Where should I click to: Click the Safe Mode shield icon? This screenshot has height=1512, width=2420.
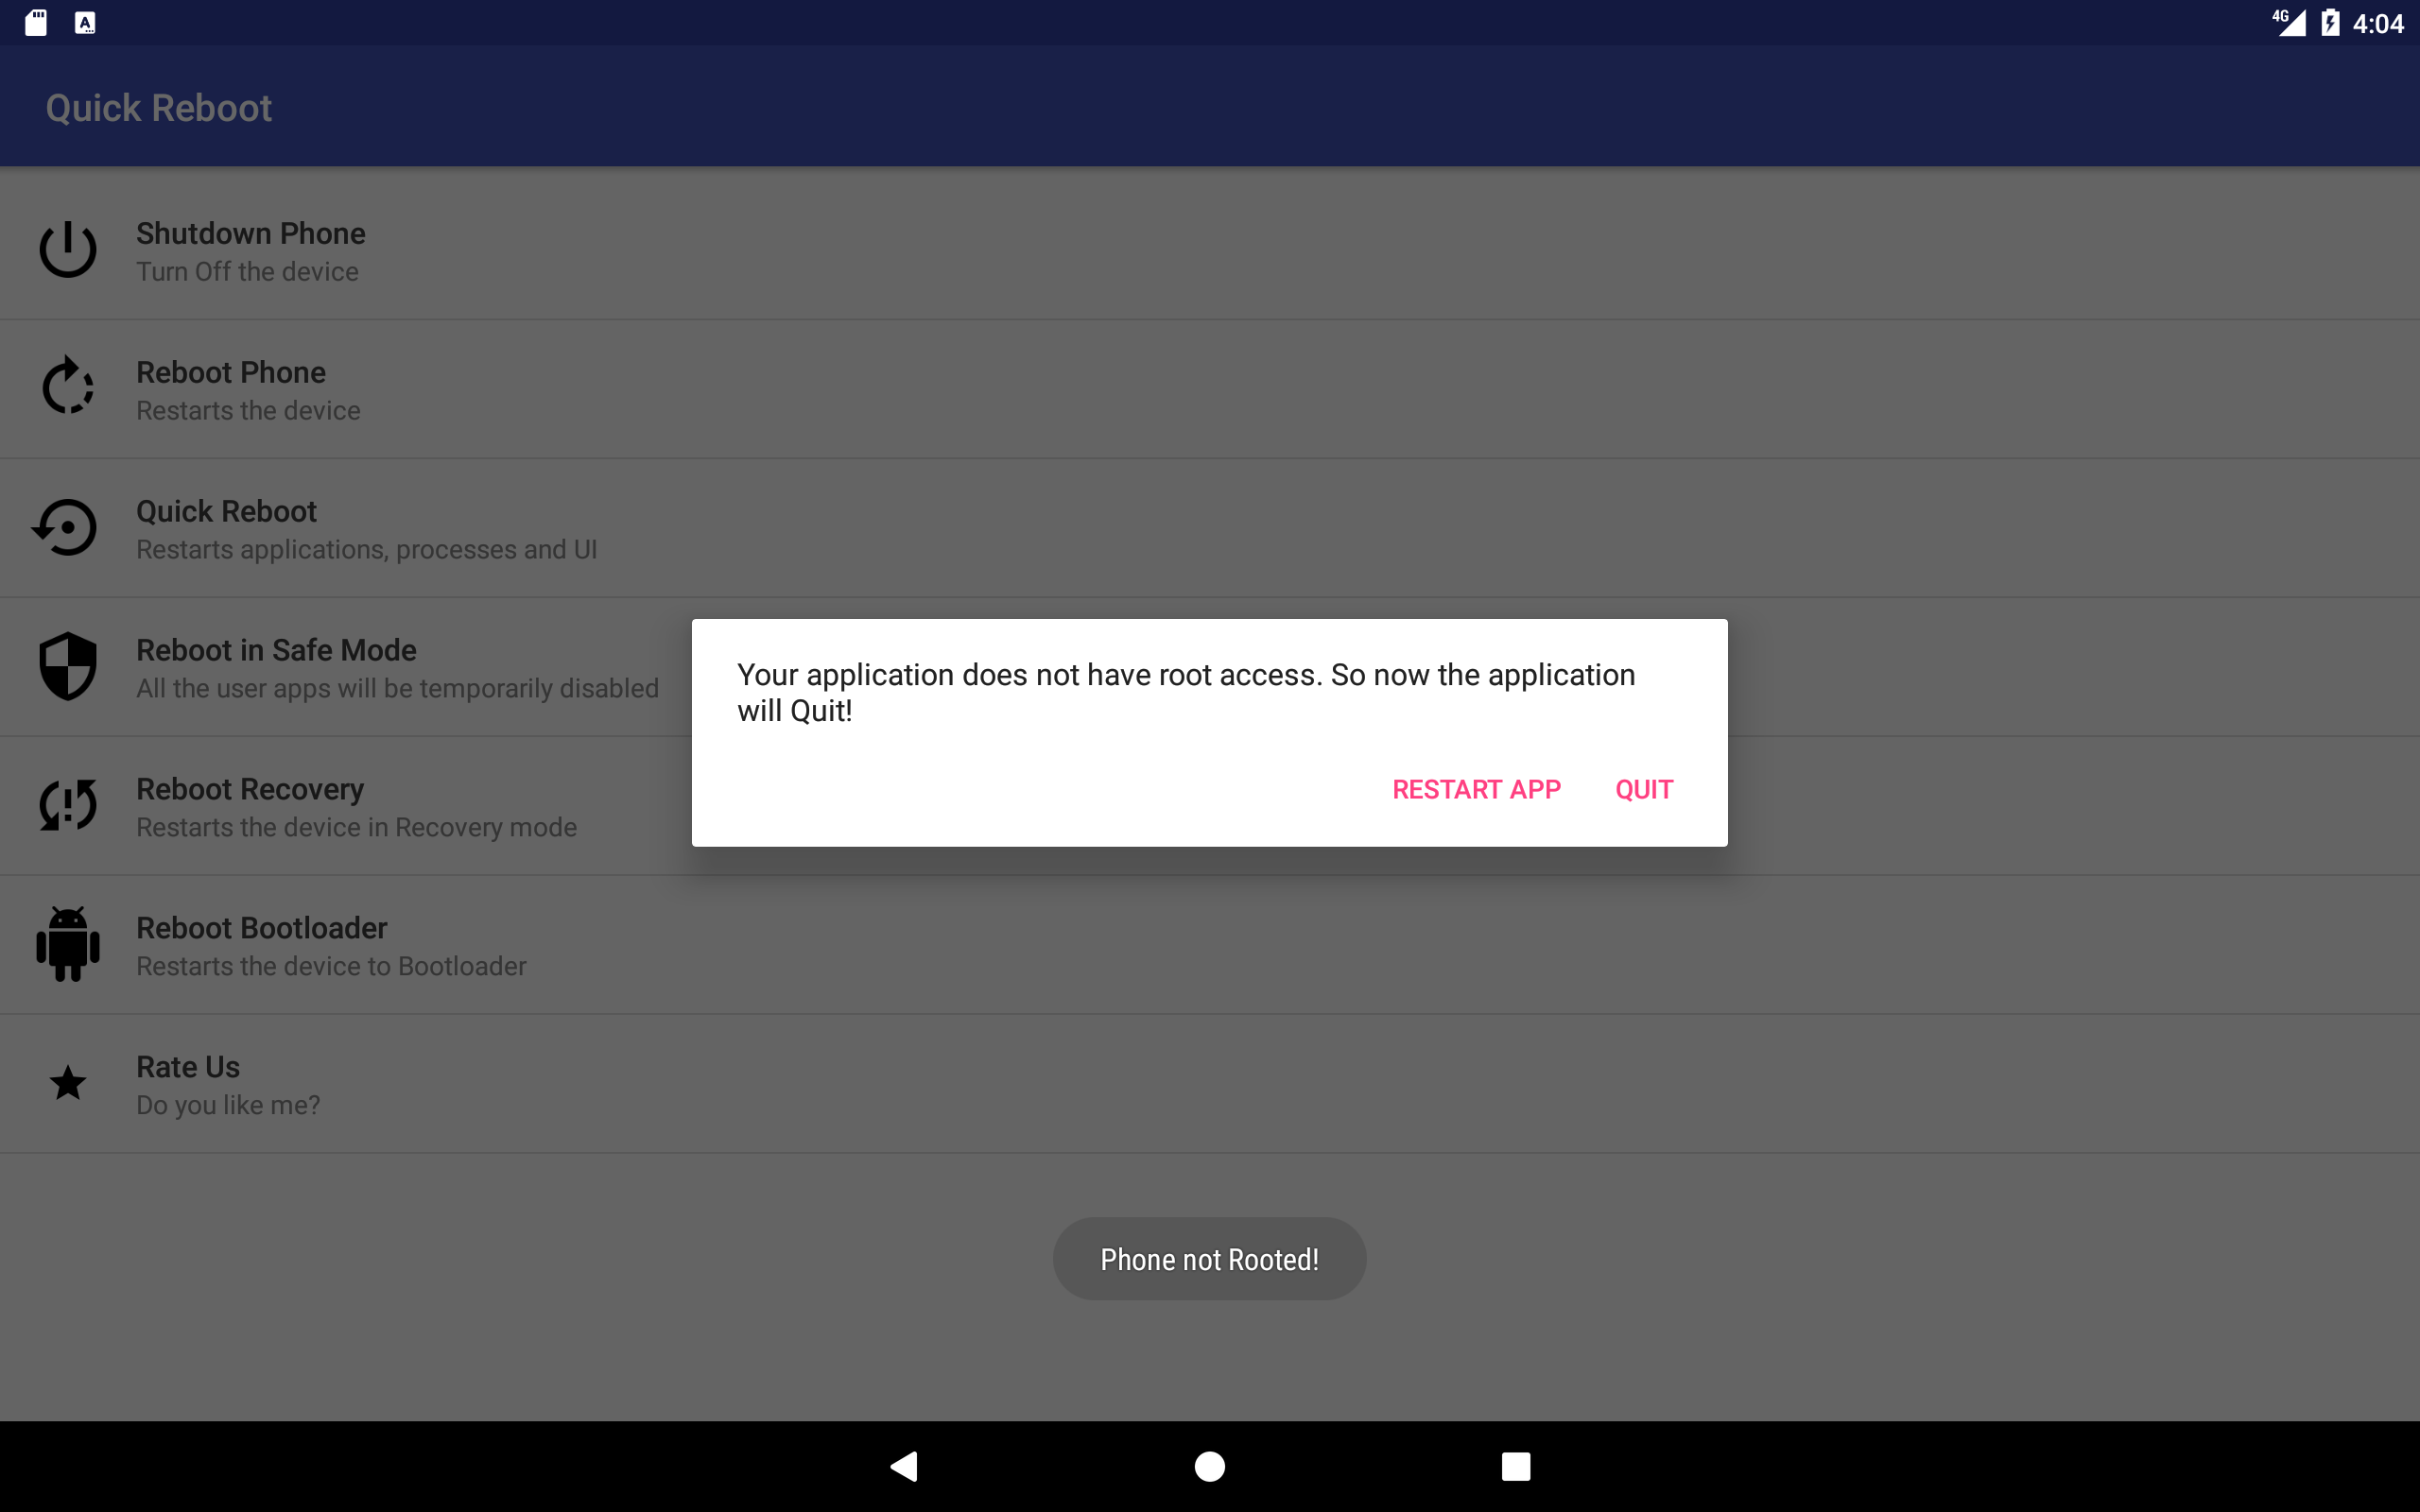click(x=68, y=666)
